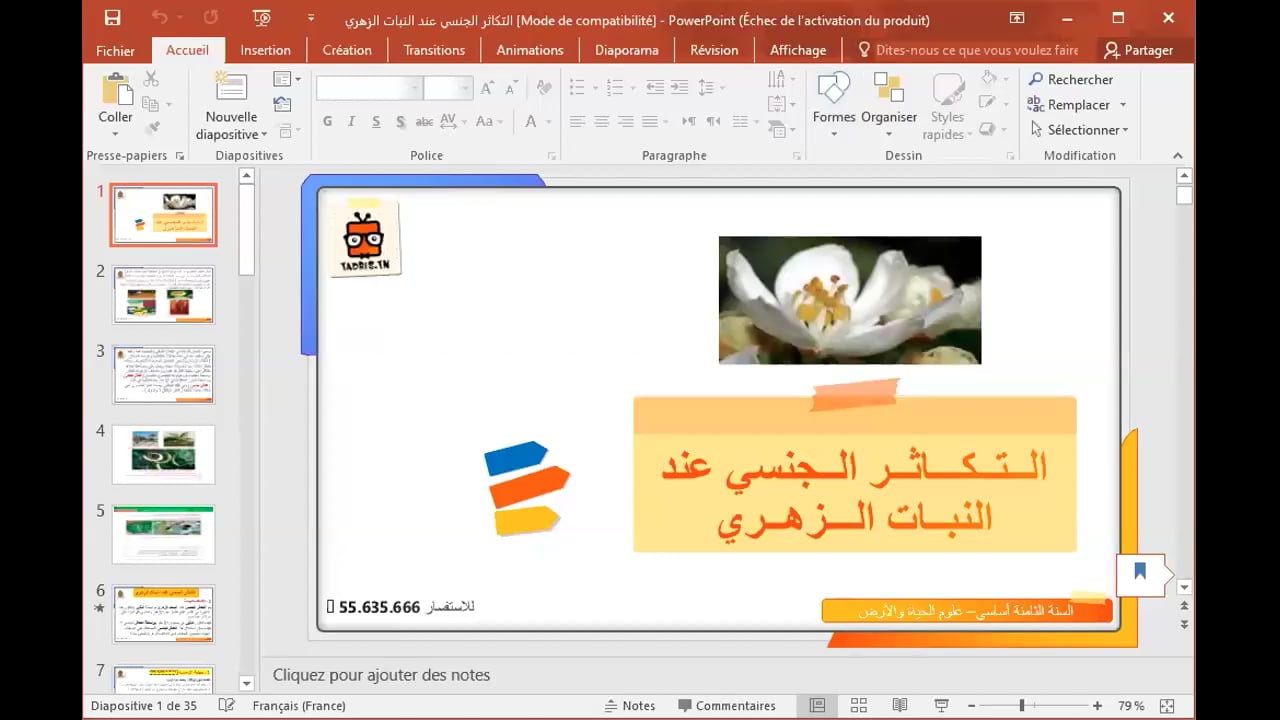Start slideshow from the status bar icon
1280x720 pixels.
[941, 705]
